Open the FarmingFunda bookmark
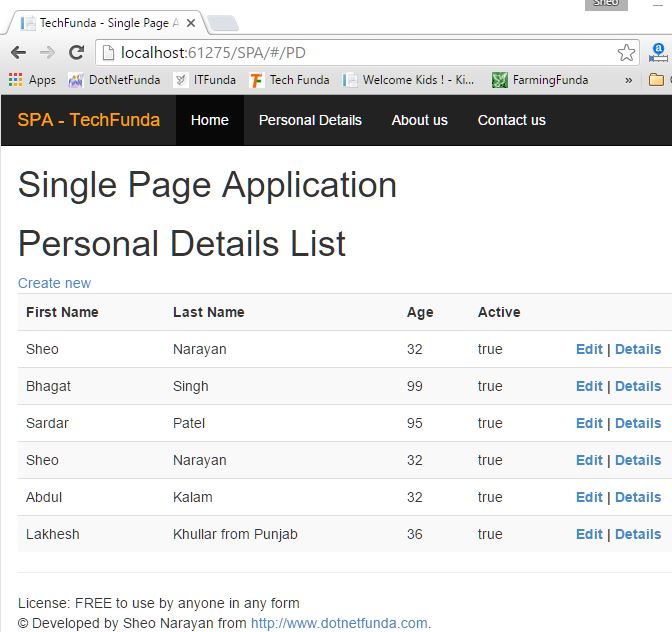Screen dimensions: 672x632 pyautogui.click(x=540, y=80)
